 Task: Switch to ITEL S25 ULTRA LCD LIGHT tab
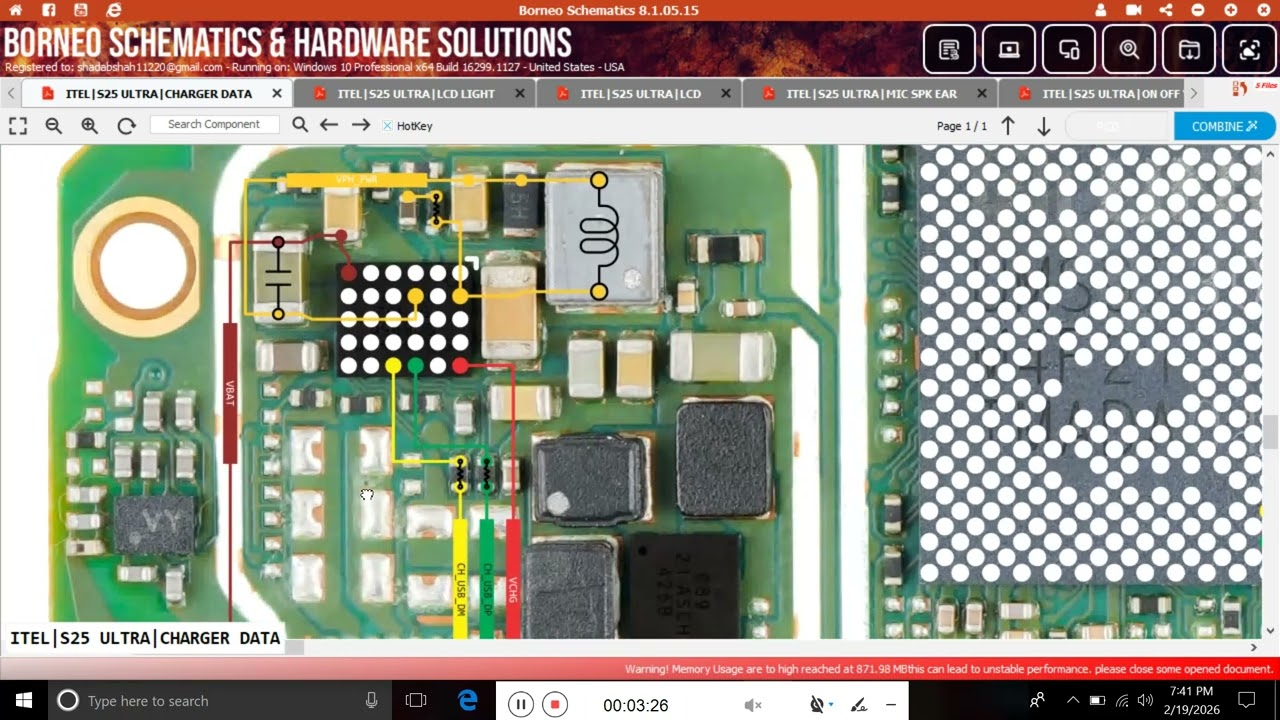pos(415,94)
